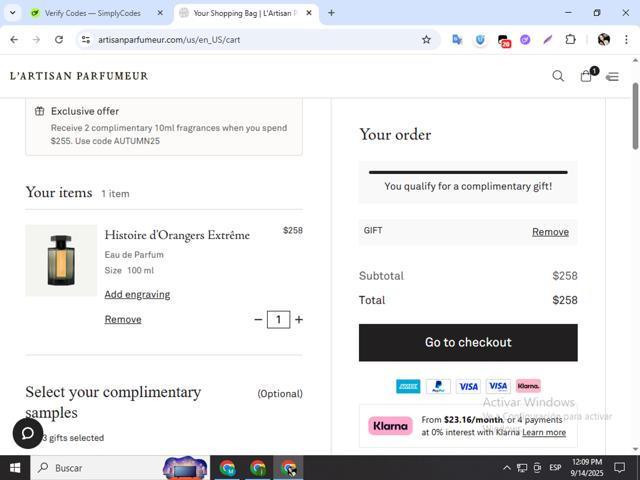Open the Windows notification center icon

click(x=620, y=468)
